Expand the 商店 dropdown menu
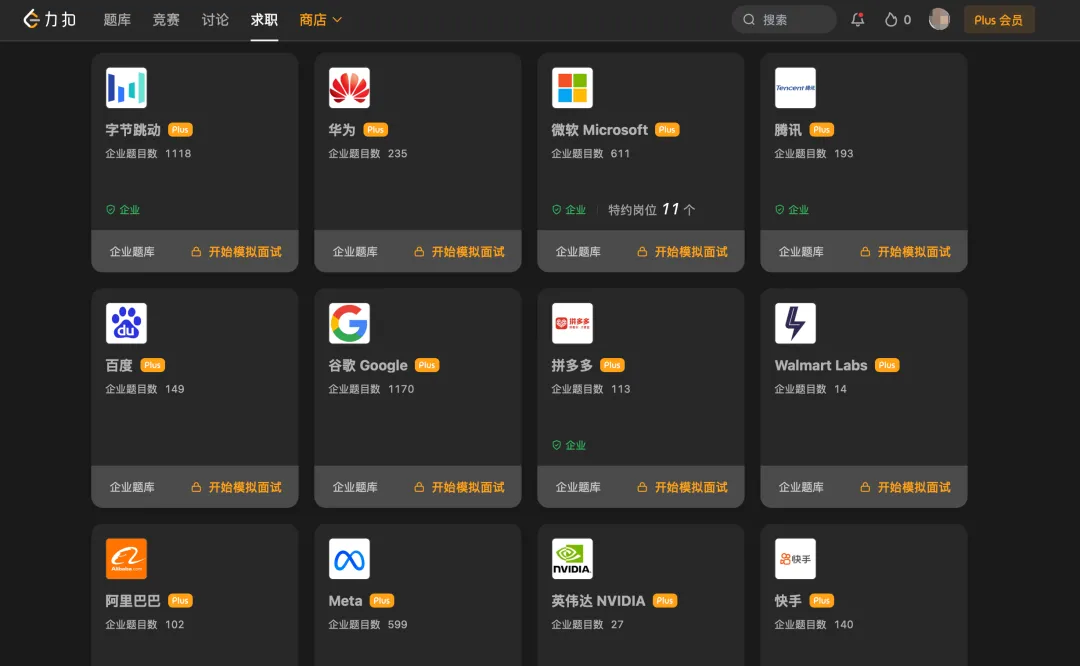The height and width of the screenshot is (666, 1080). click(x=321, y=19)
